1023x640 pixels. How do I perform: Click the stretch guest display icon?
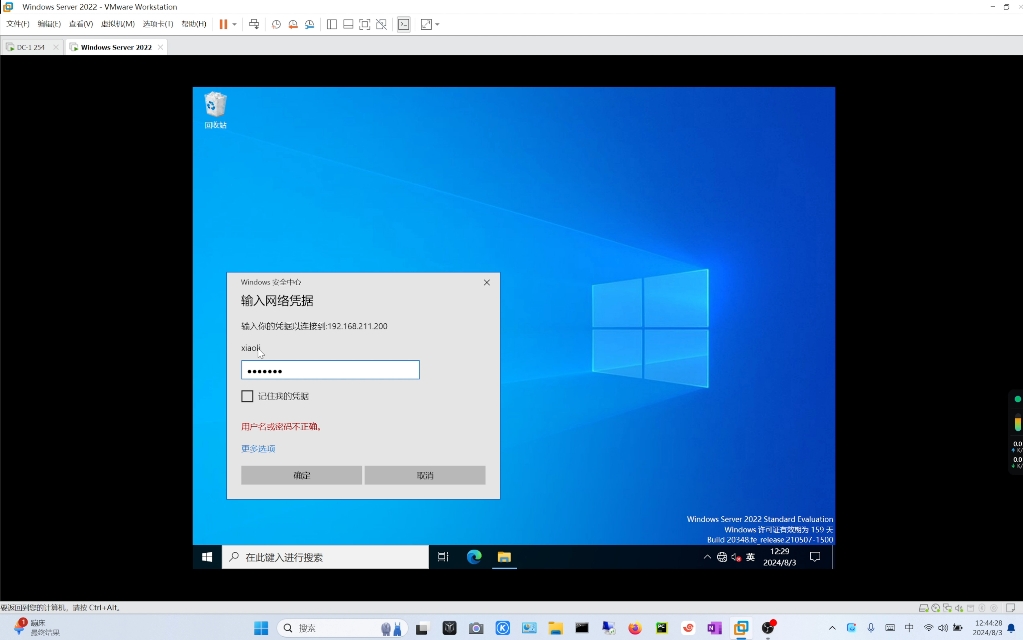(x=426, y=24)
